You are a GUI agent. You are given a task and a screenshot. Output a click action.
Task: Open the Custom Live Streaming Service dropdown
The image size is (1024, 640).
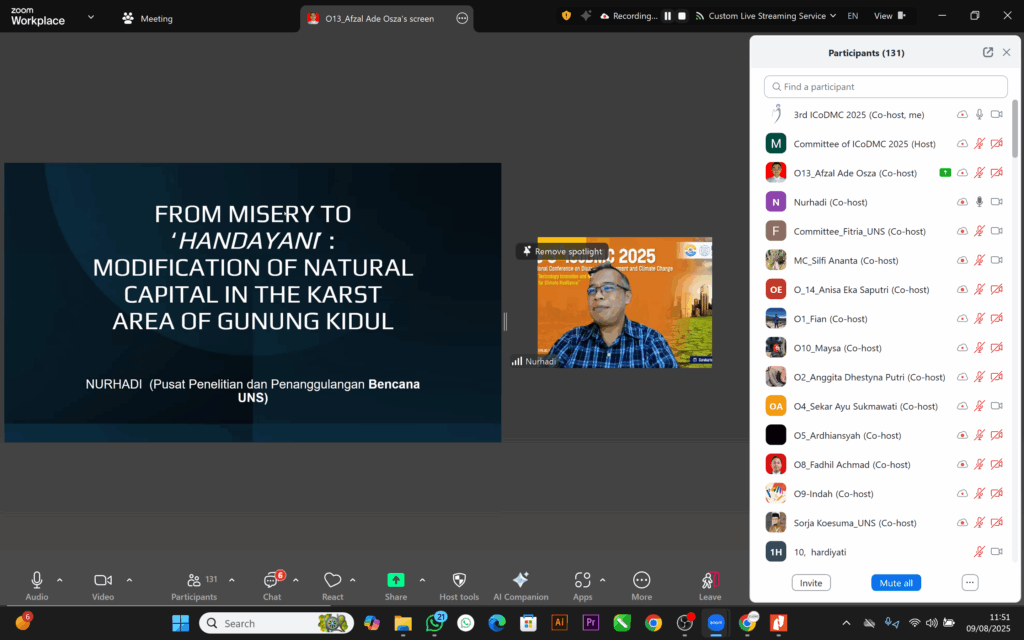(x=766, y=17)
